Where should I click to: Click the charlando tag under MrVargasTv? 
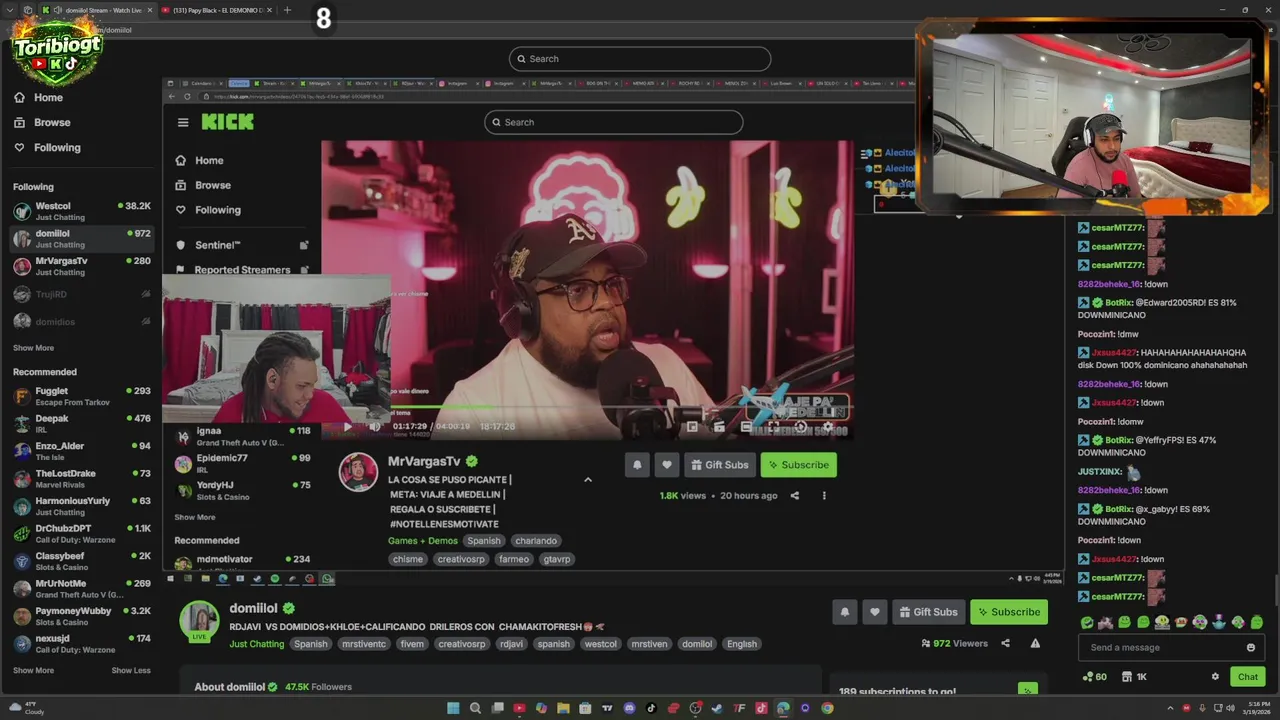536,541
